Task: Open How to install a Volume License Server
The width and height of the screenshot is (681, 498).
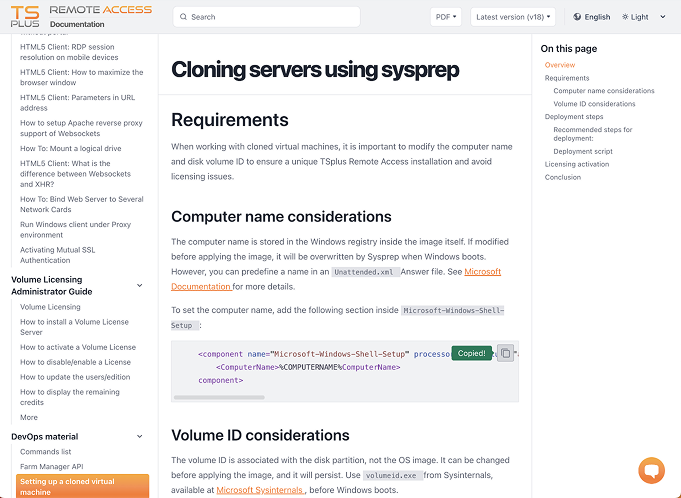Action: tap(74, 327)
